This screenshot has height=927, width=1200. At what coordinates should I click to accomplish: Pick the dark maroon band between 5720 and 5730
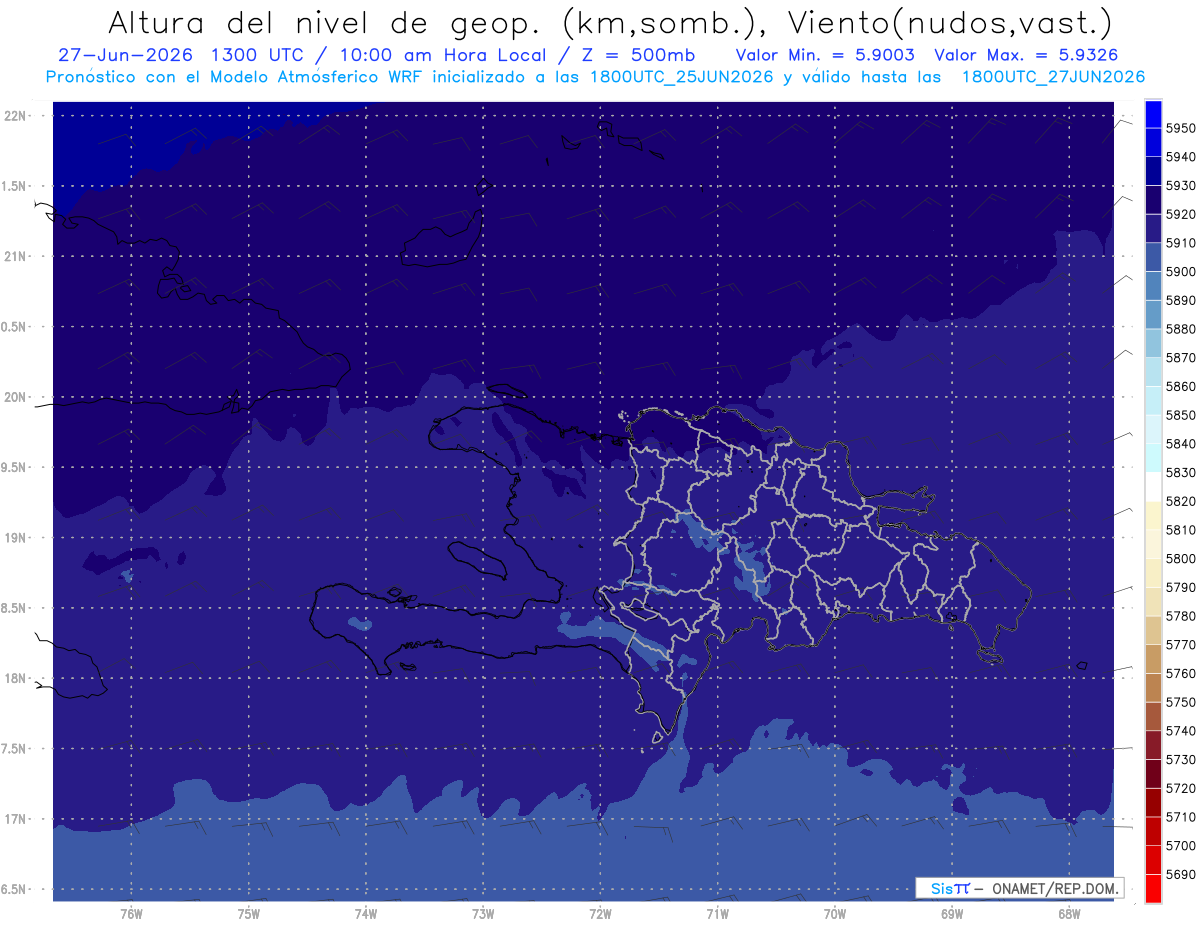coord(1152,774)
